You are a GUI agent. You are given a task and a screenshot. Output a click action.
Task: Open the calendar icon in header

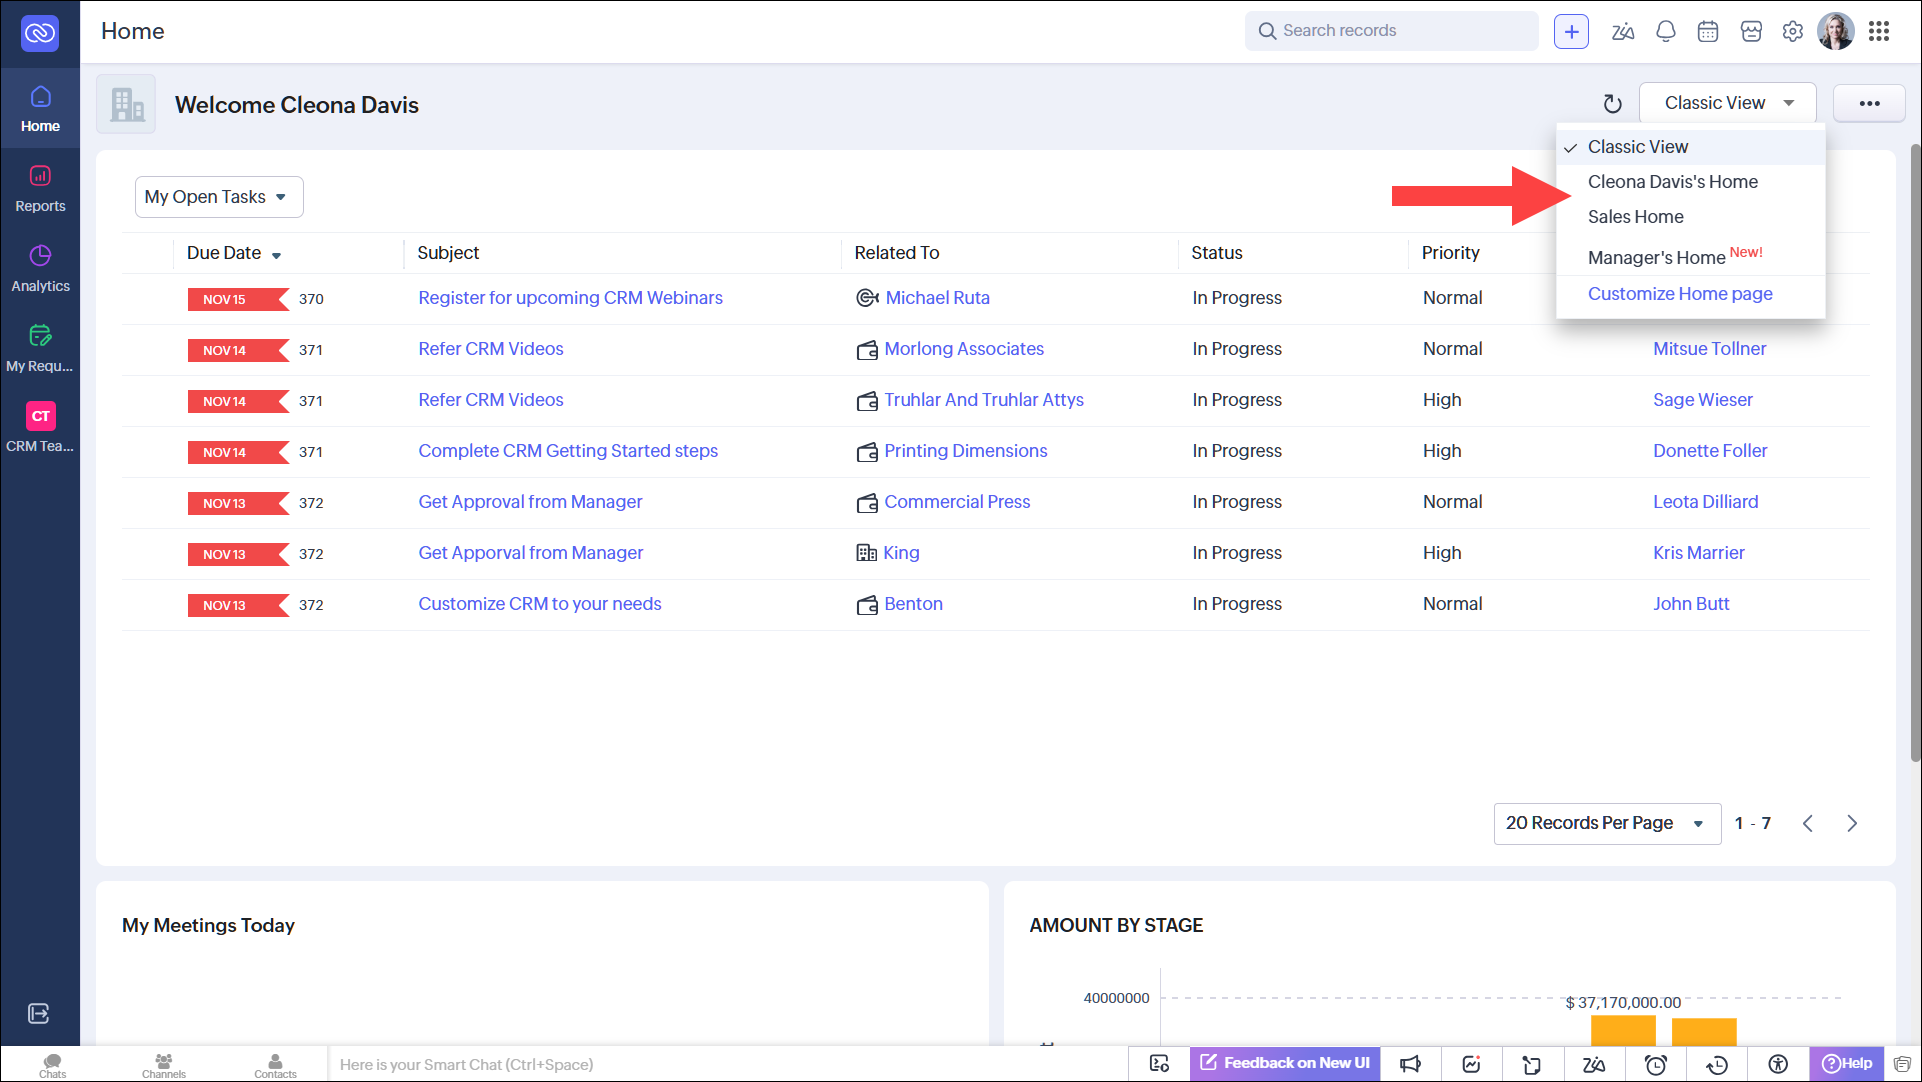point(1708,31)
